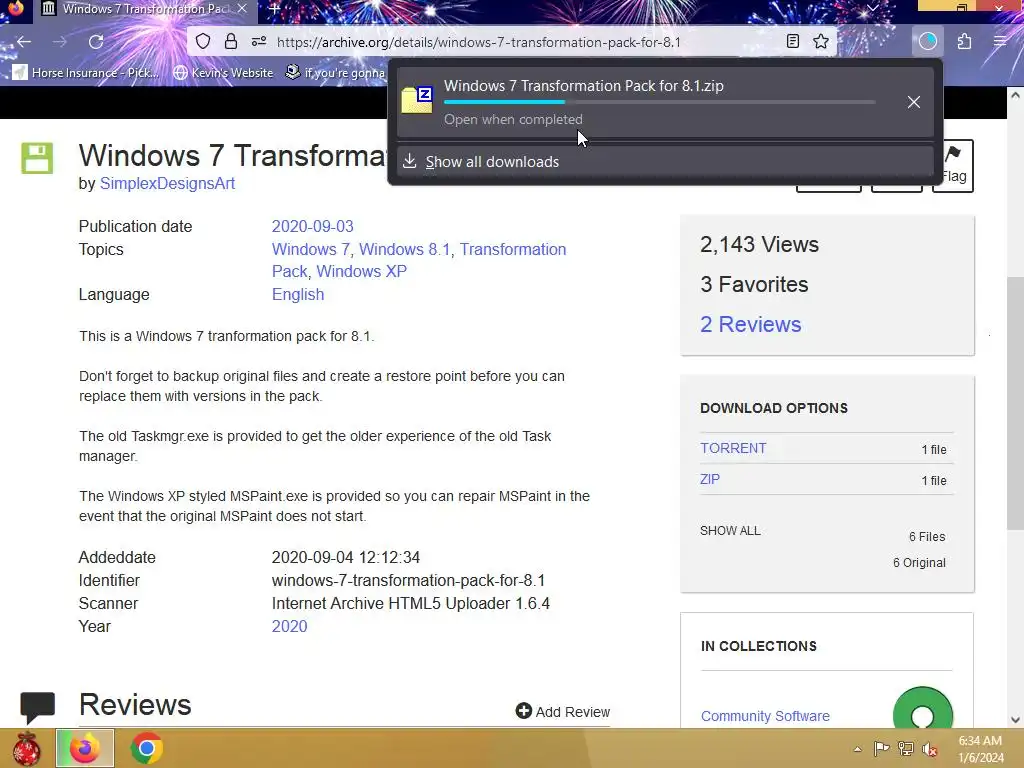
Task: Select the Addeddate value 2020-09-04 12:12:34
Action: (x=345, y=557)
